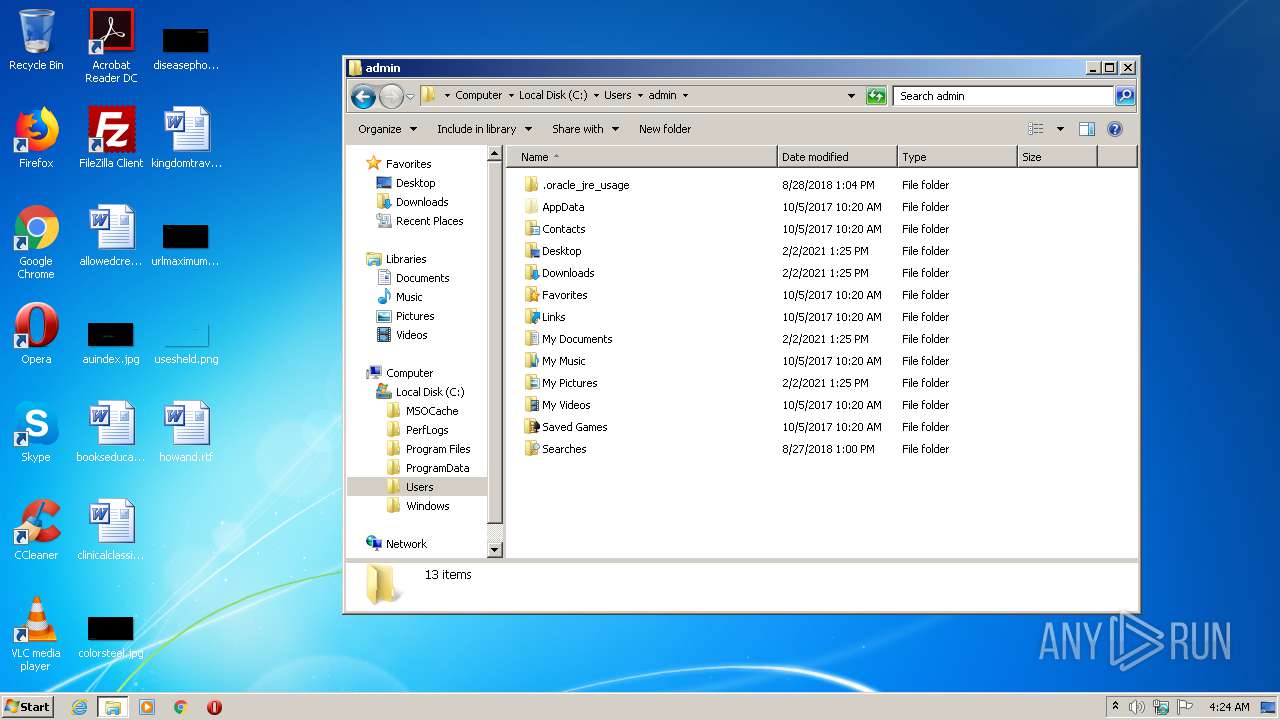
Task: Click the taskbar clock showing 4:24 AM
Action: point(1228,707)
